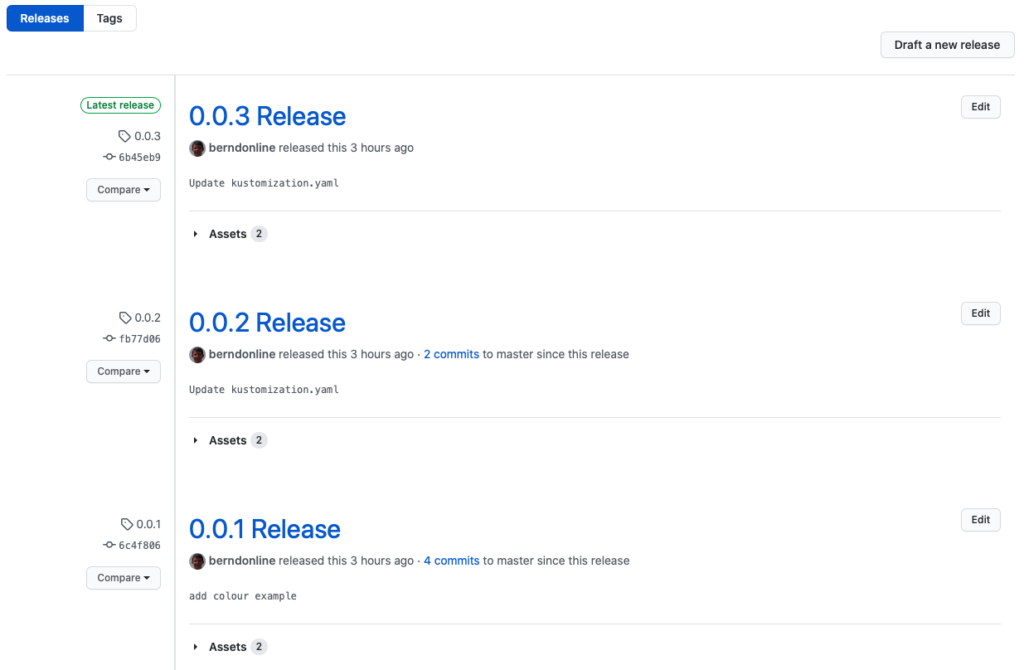Screen dimensions: 1024x670
Task: Expand Assets for the 0.0.3 release
Action: [x=228, y=233]
